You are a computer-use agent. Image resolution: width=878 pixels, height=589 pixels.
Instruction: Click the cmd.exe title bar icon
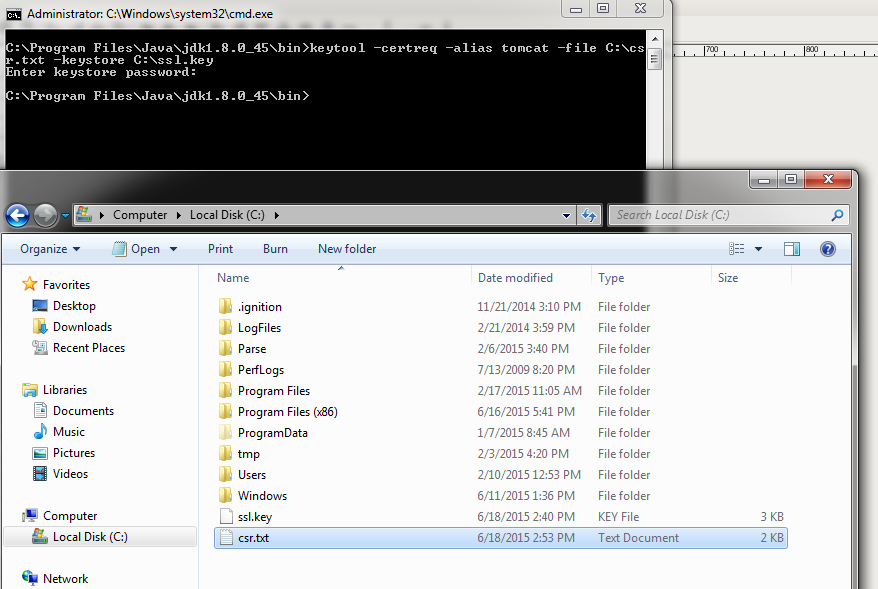click(x=13, y=14)
